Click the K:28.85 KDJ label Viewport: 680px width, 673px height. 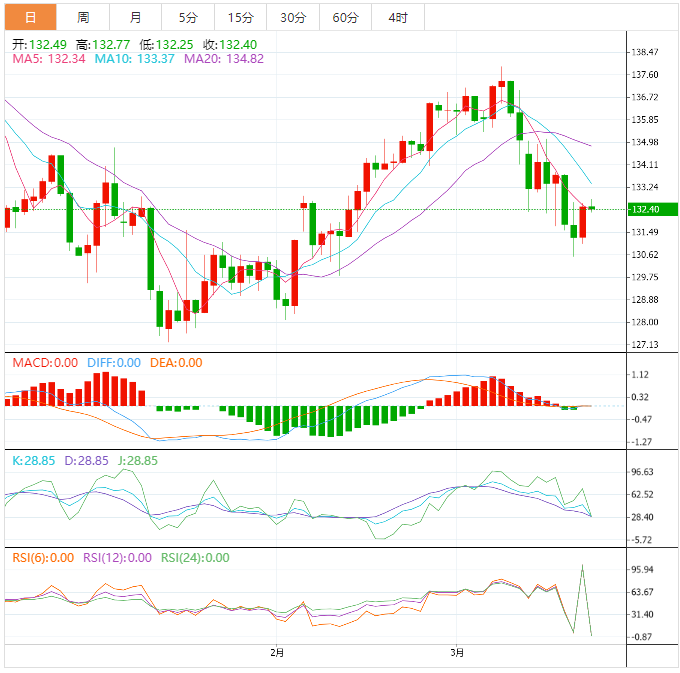click(x=34, y=461)
